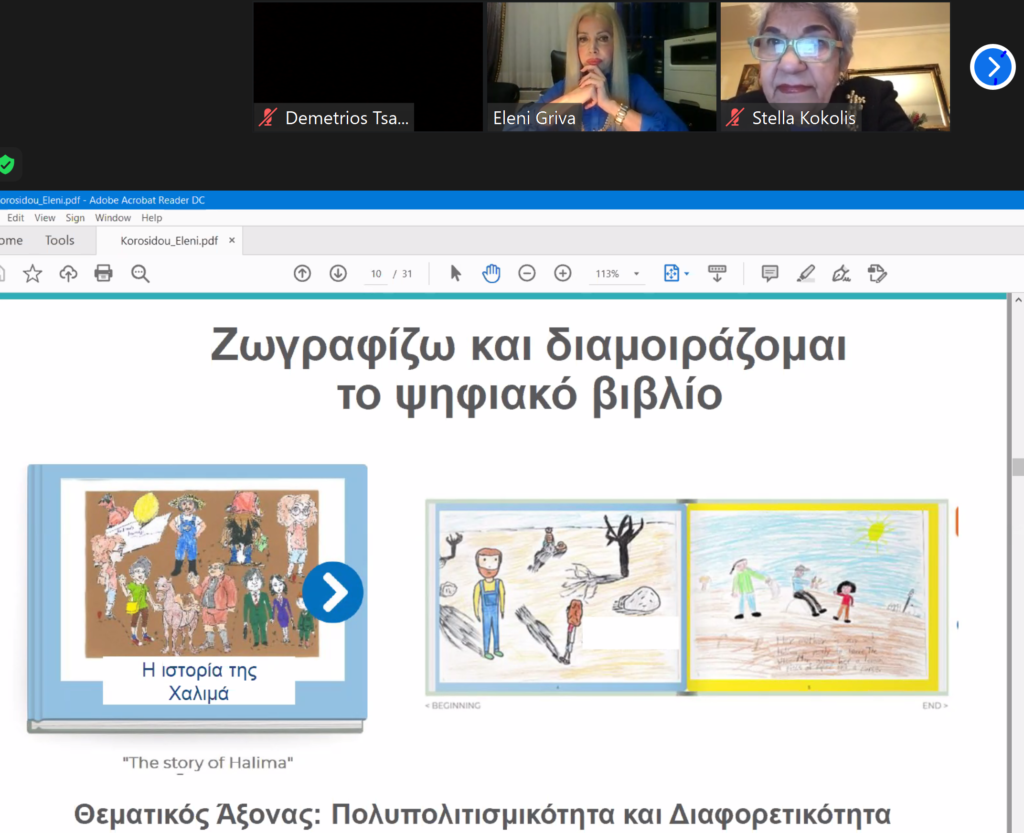Viewport: 1024px width, 833px height.
Task: Choose the arrow selection tool
Action: coord(456,273)
